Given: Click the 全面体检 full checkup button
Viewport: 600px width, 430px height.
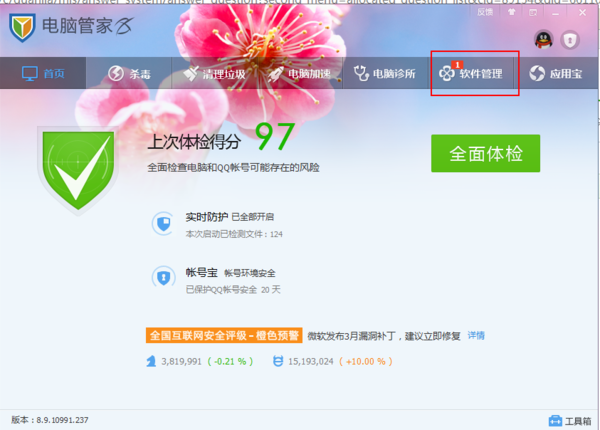Looking at the screenshot, I should (486, 153).
